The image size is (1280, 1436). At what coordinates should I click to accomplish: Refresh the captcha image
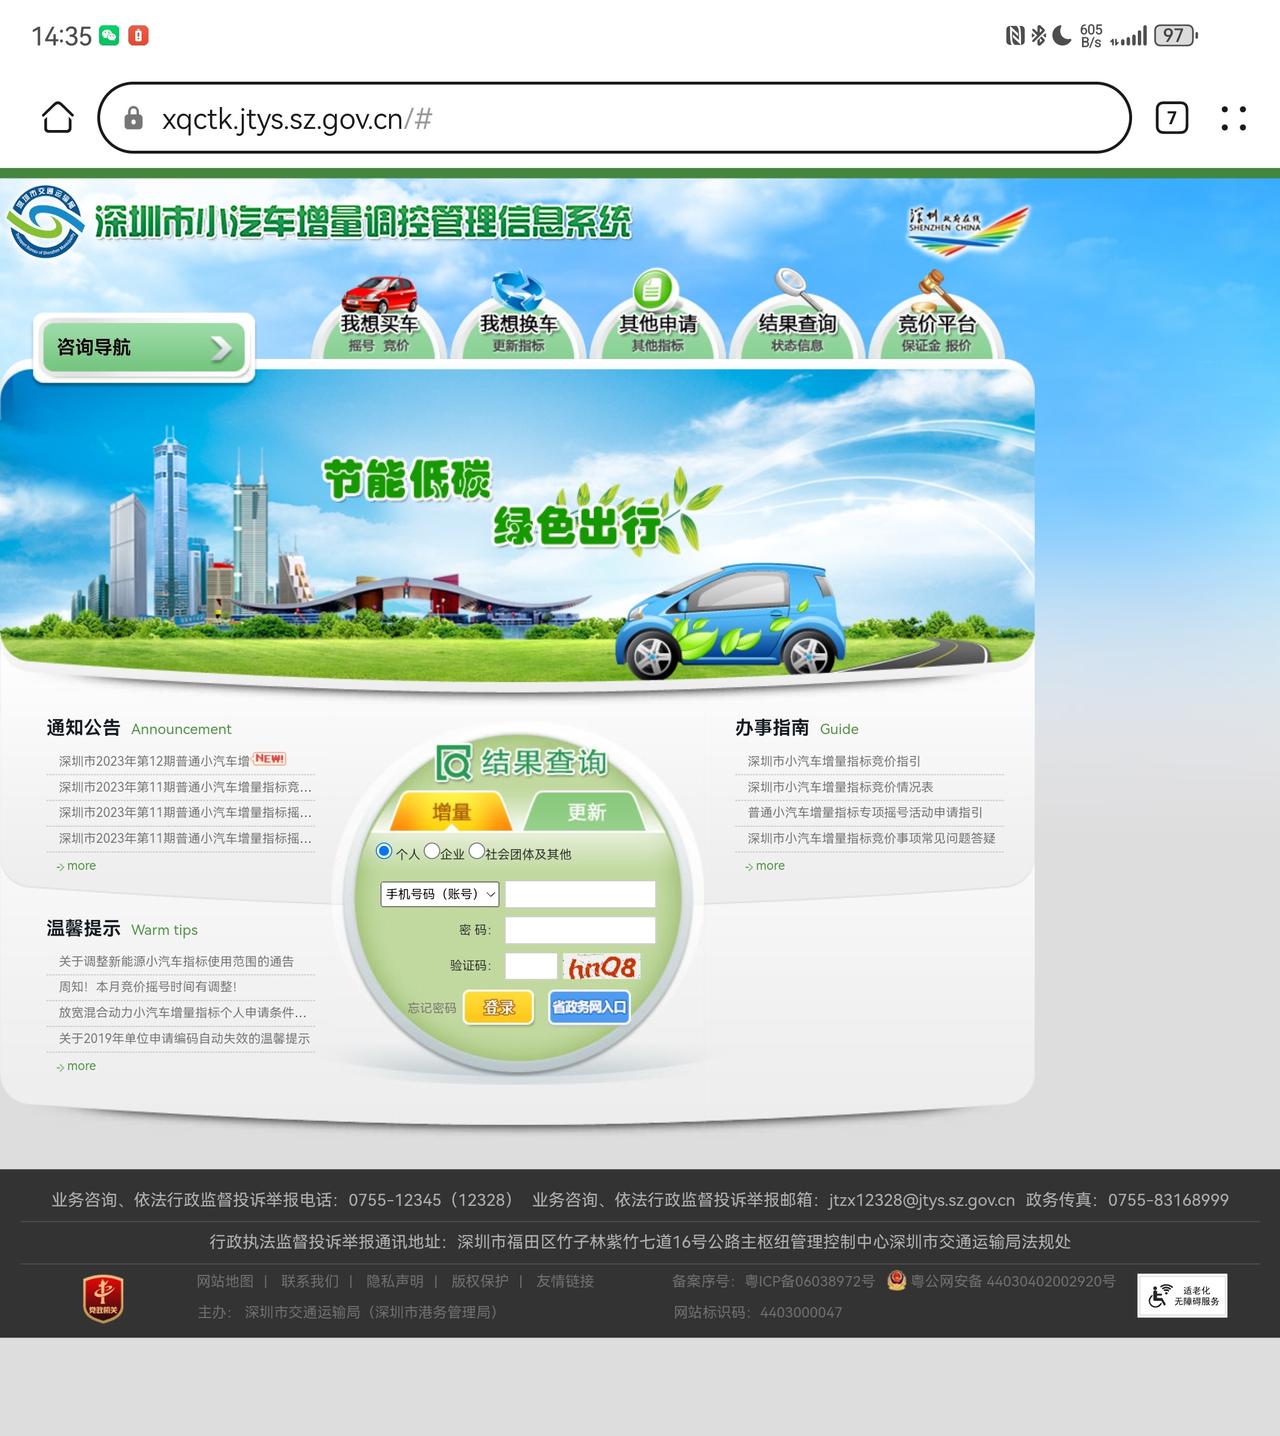pyautogui.click(x=602, y=967)
